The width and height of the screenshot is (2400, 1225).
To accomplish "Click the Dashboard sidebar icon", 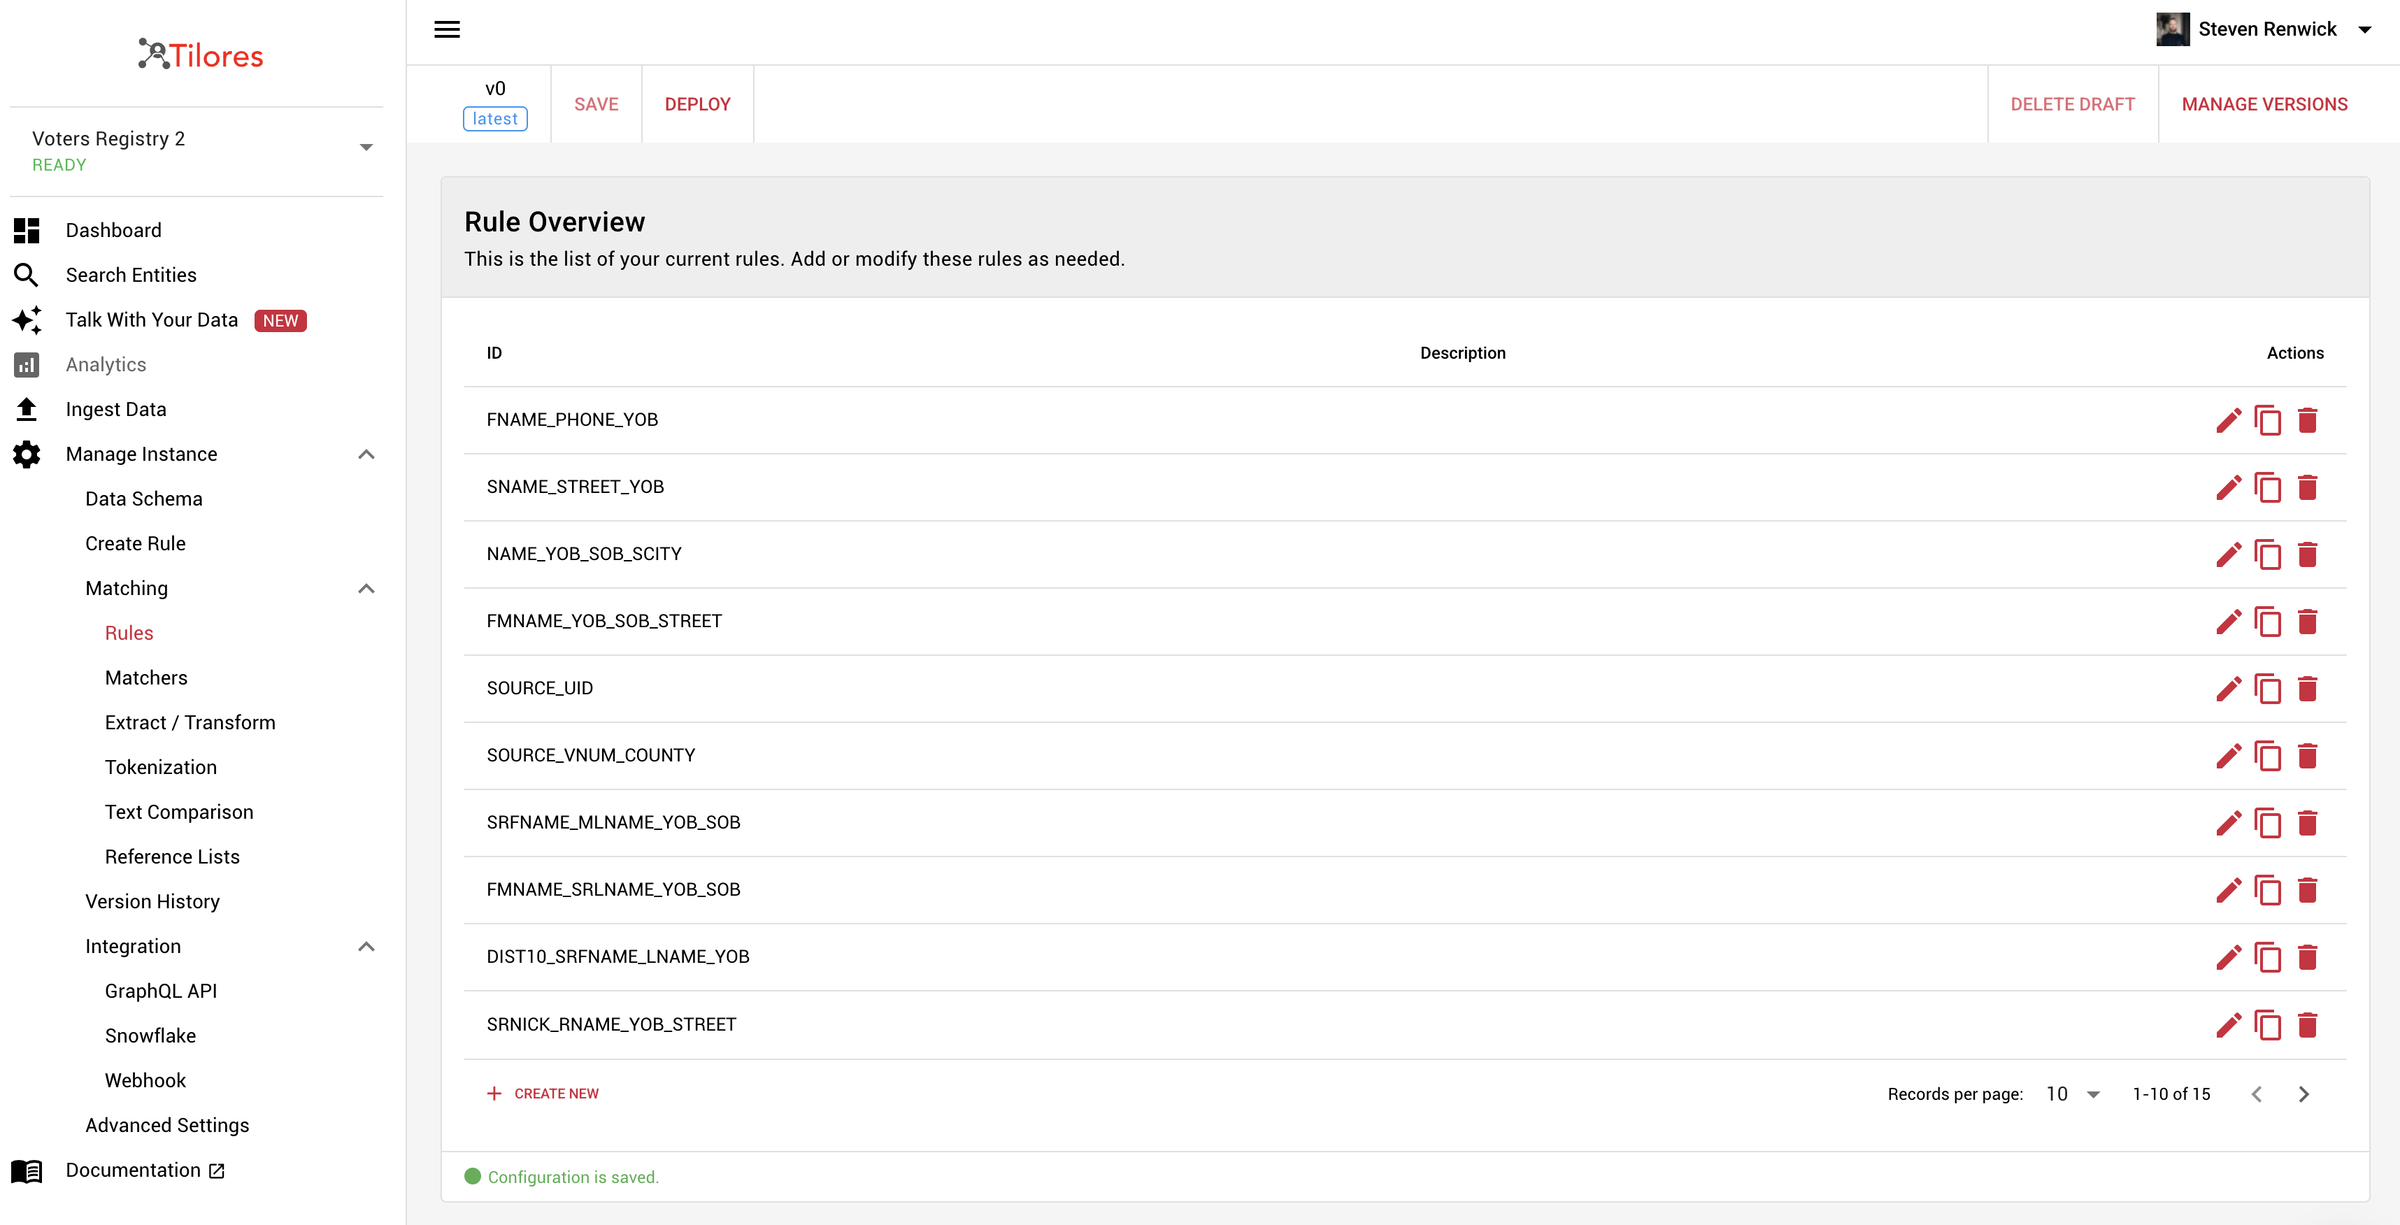I will [x=27, y=230].
